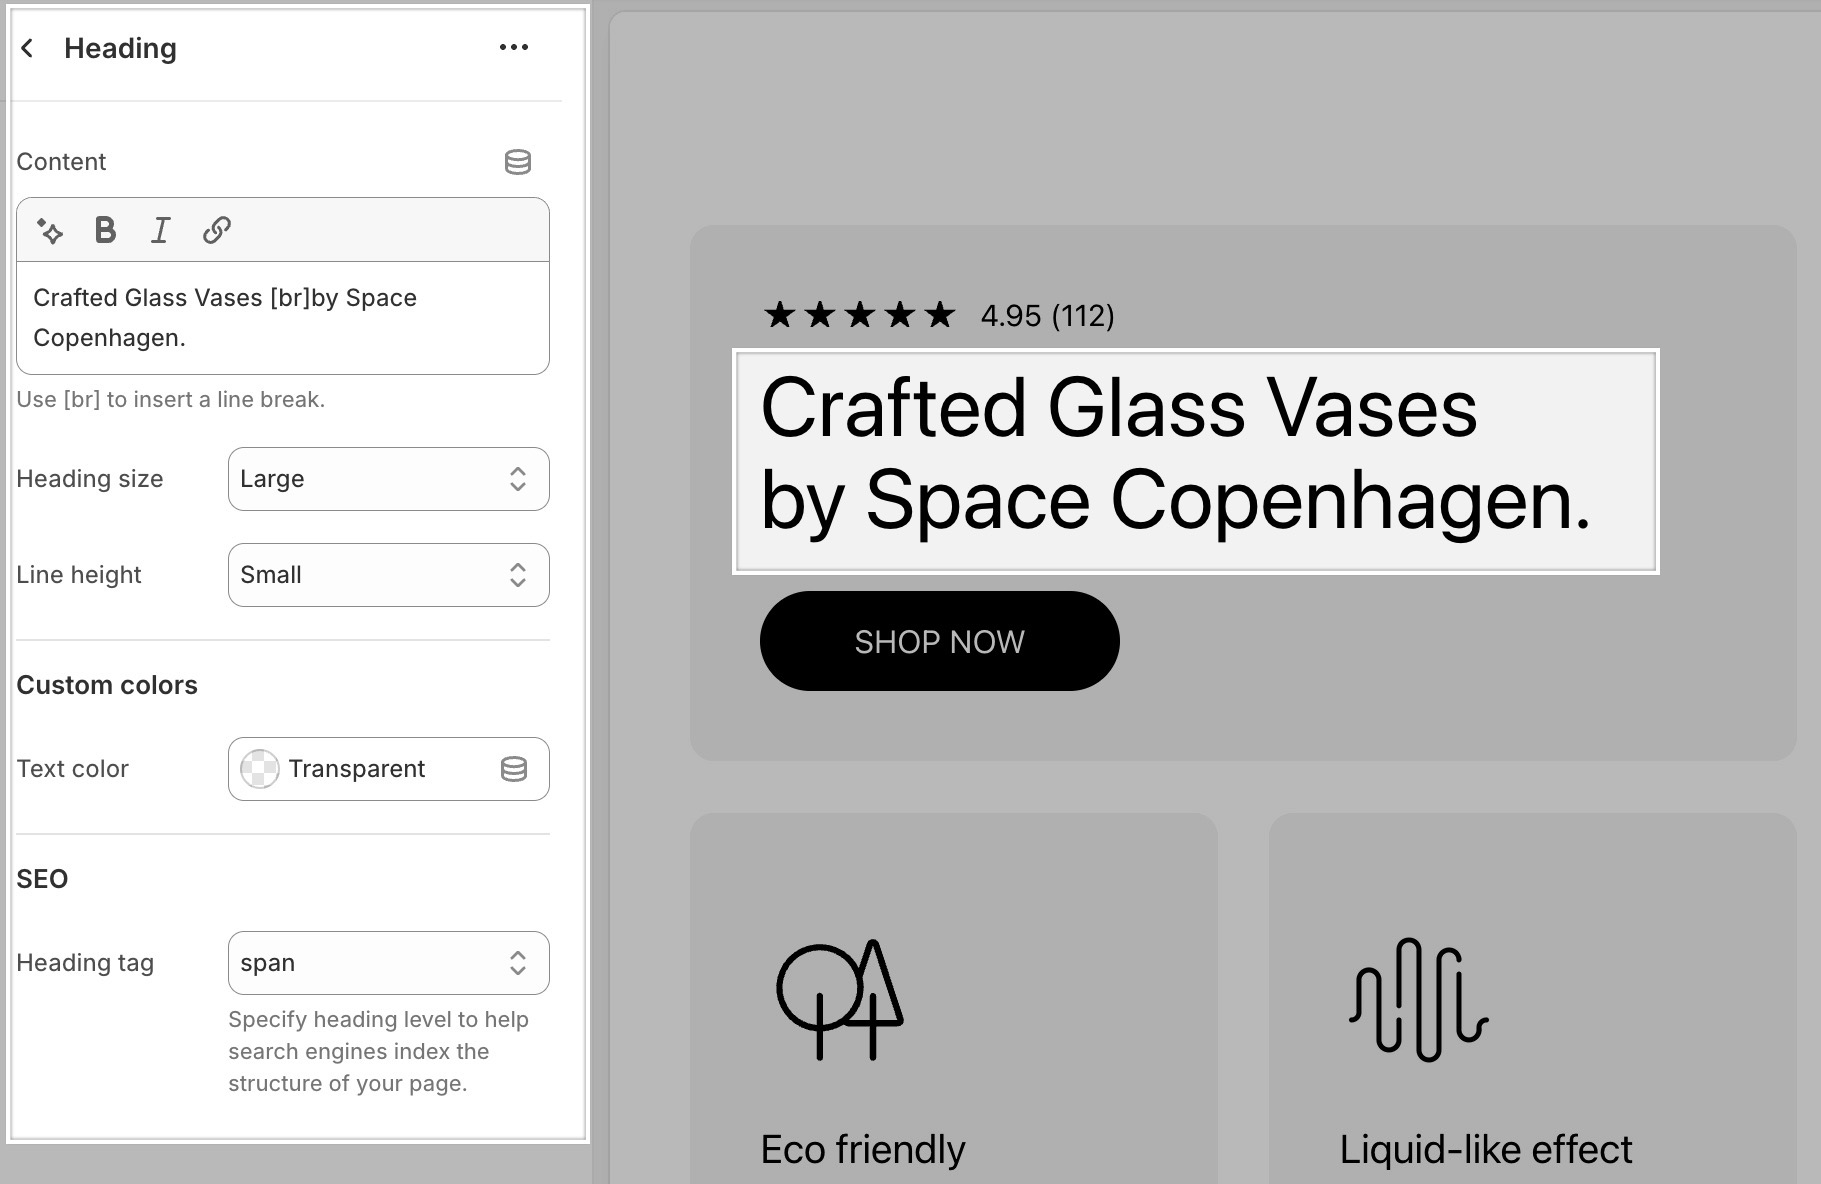Click the SHOP NOW button in preview
Screen dimensions: 1821x1184
939,641
